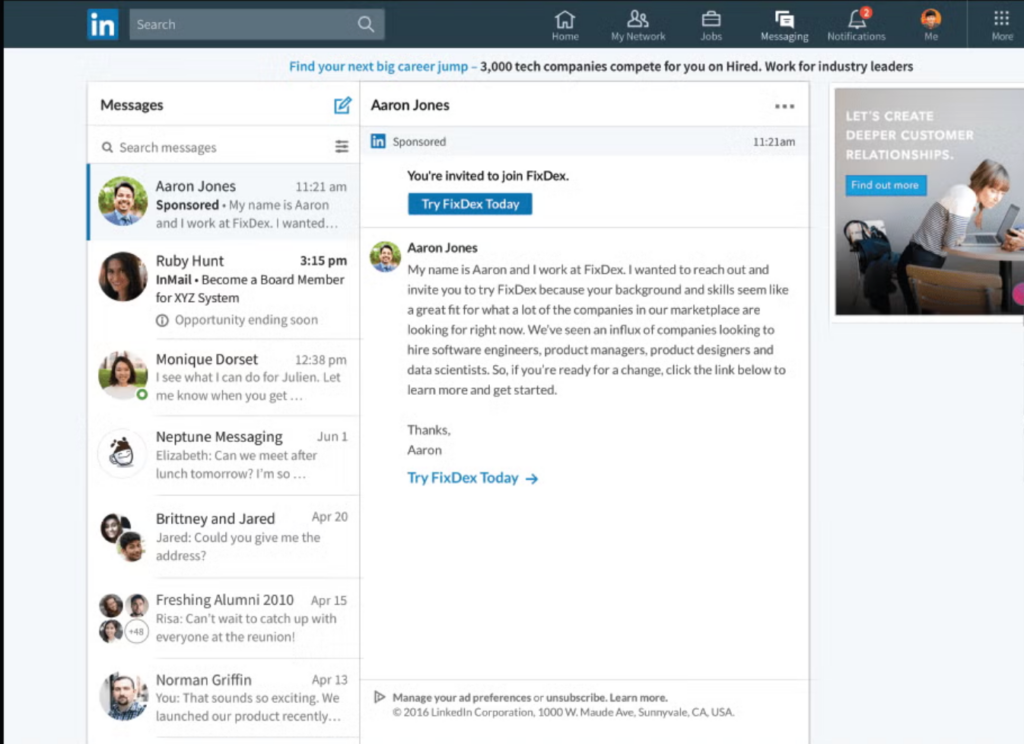
Task: Click Ruby Hunt's profile photo
Action: point(123,277)
